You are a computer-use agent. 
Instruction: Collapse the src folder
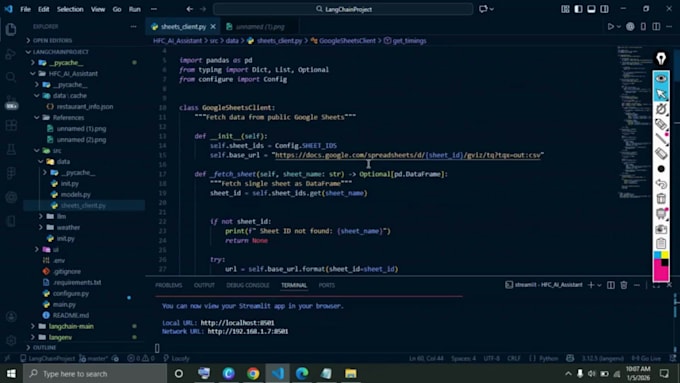pos(85,151)
